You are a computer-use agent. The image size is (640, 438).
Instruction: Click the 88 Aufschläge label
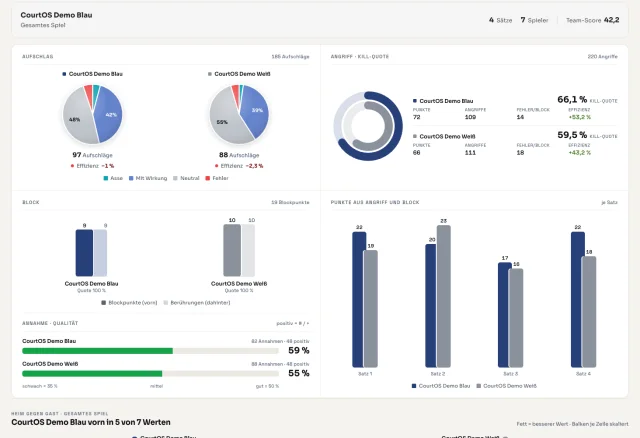click(239, 155)
